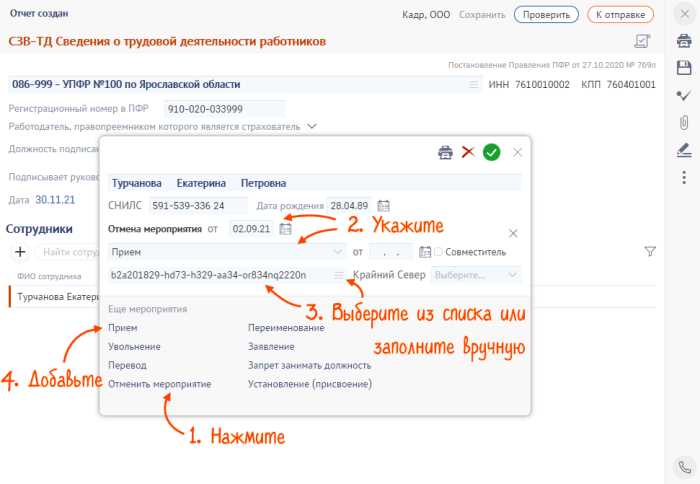This screenshot has height=484, width=700.
Task: Open calendar for date of birth
Action: 383,206
